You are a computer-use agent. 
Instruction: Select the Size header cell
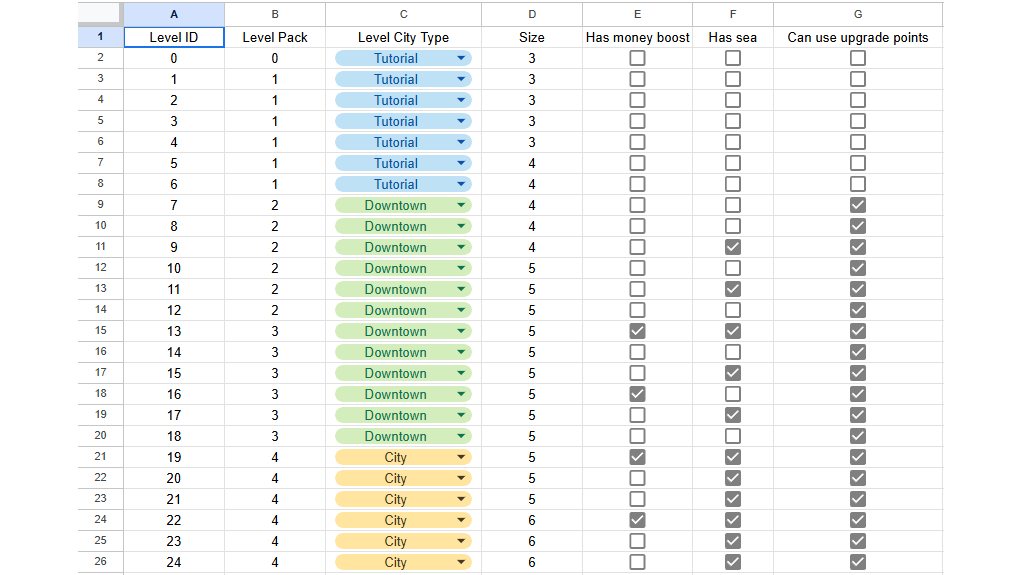[x=532, y=37]
